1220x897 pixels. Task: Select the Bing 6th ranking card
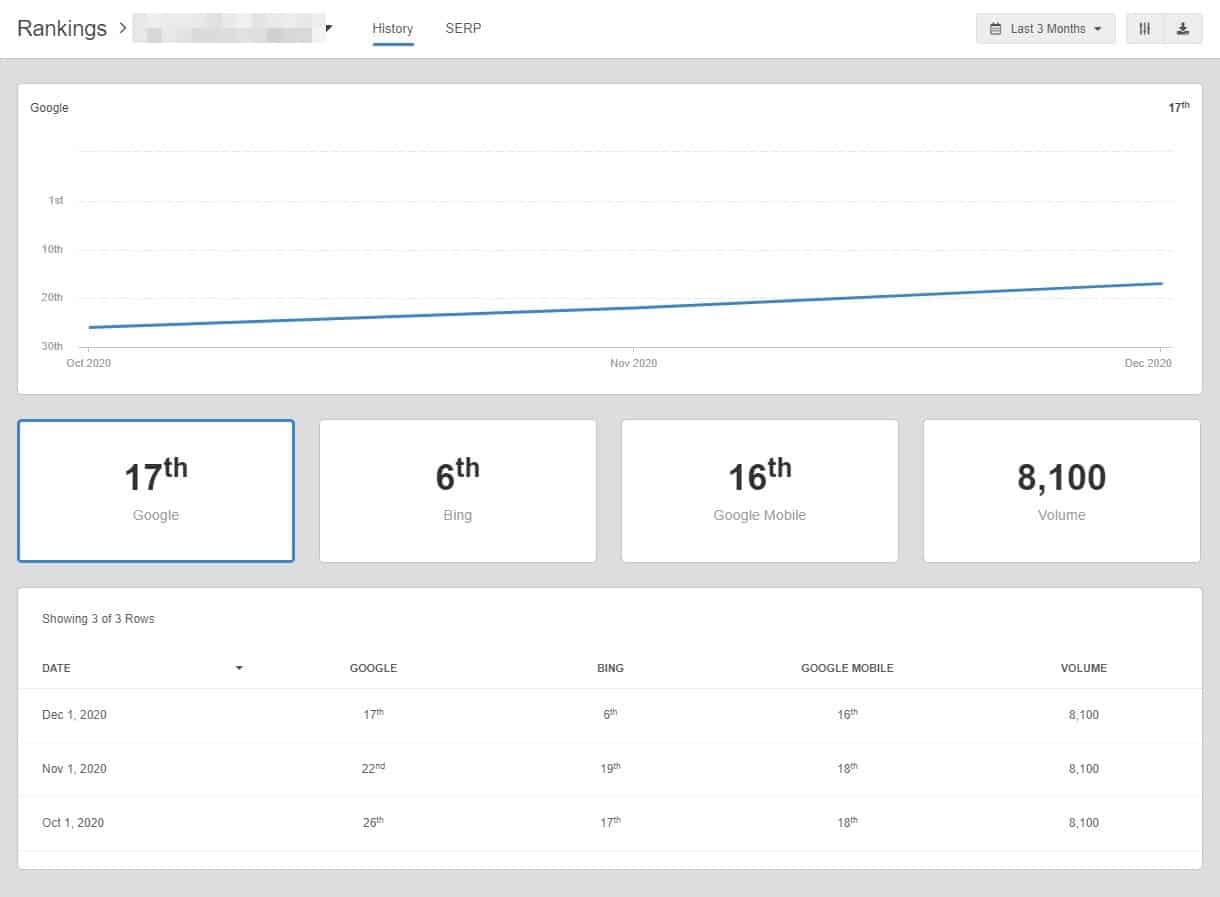[x=457, y=491]
